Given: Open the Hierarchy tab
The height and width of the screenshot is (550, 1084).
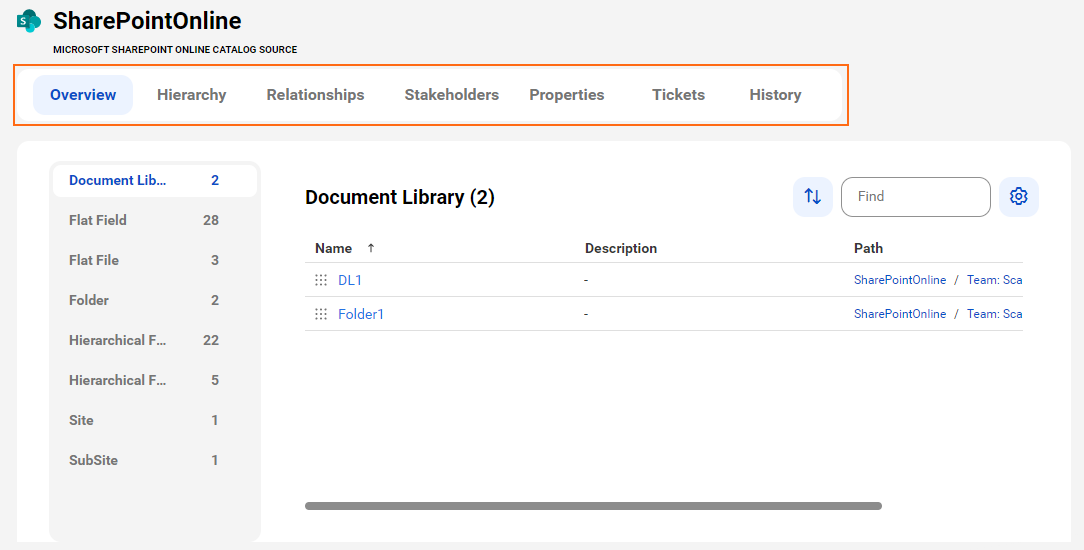Looking at the screenshot, I should [191, 95].
